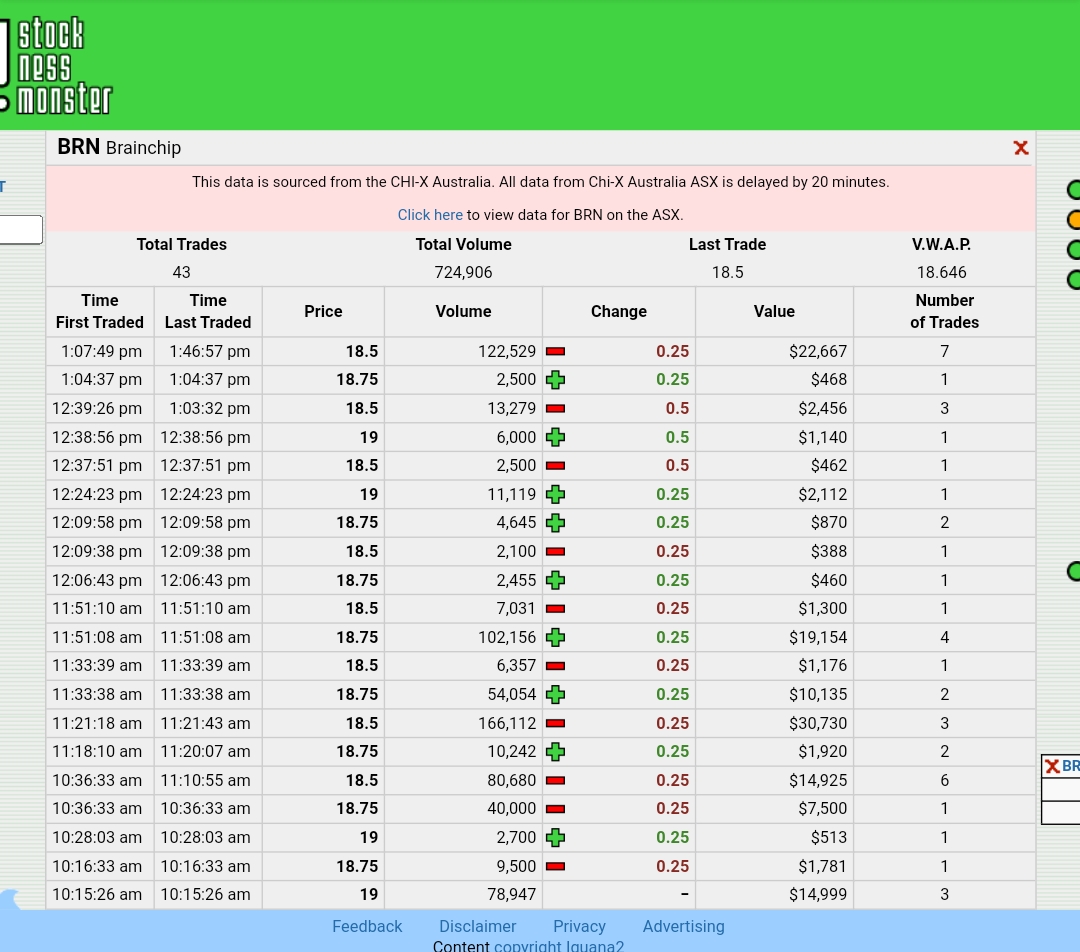Click the 'Time First Traded' column header
This screenshot has height=952, width=1080.
[x=100, y=311]
